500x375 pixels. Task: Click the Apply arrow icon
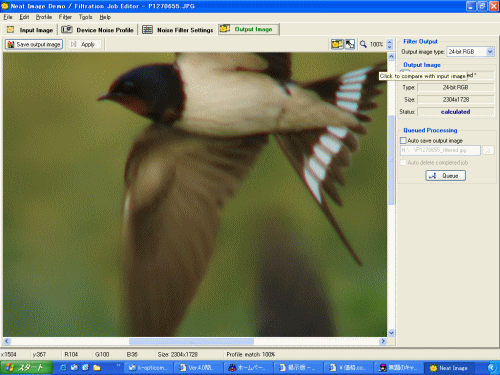click(x=74, y=44)
